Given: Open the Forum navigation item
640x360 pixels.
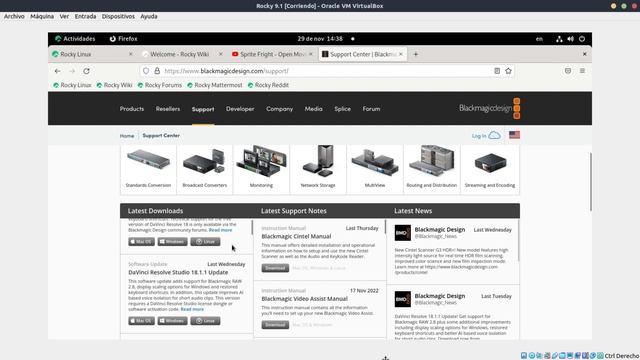Looking at the screenshot, I should click(371, 109).
